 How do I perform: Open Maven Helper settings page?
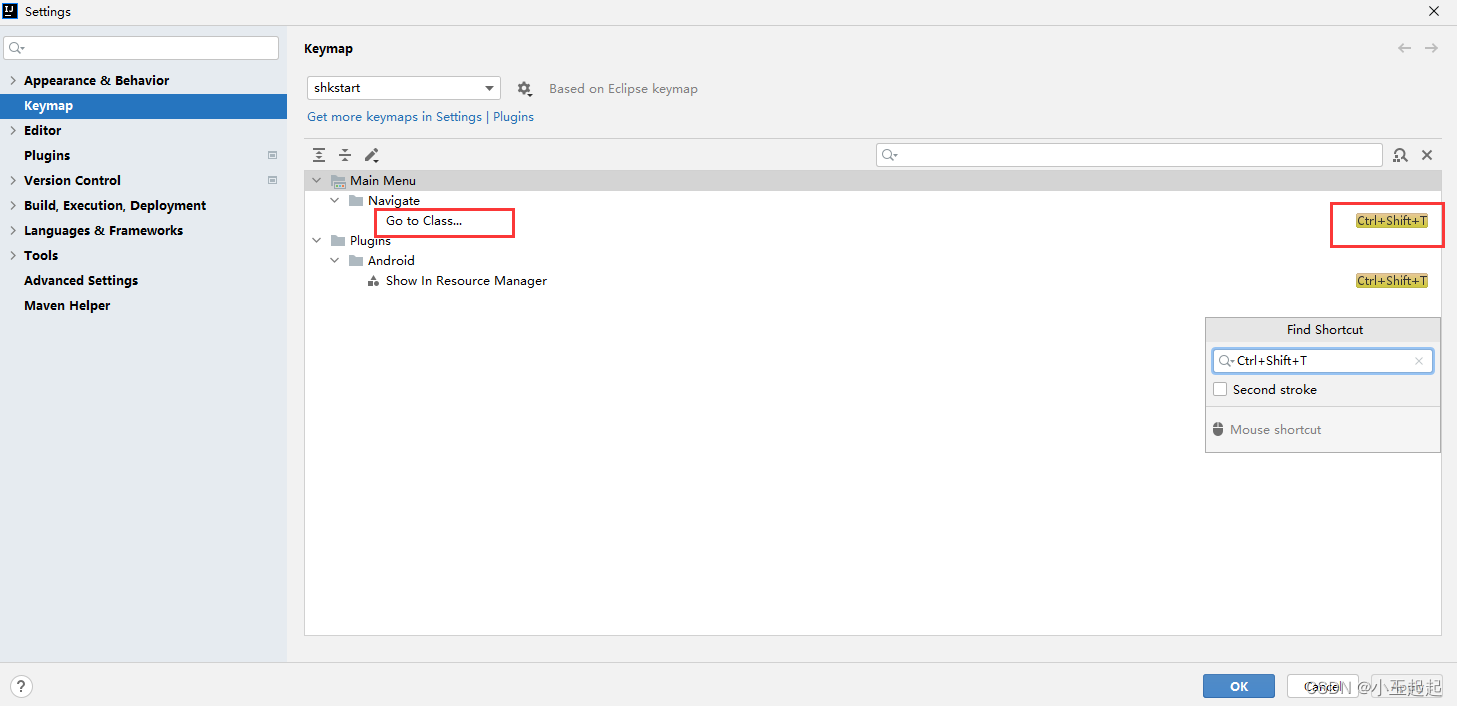[67, 305]
